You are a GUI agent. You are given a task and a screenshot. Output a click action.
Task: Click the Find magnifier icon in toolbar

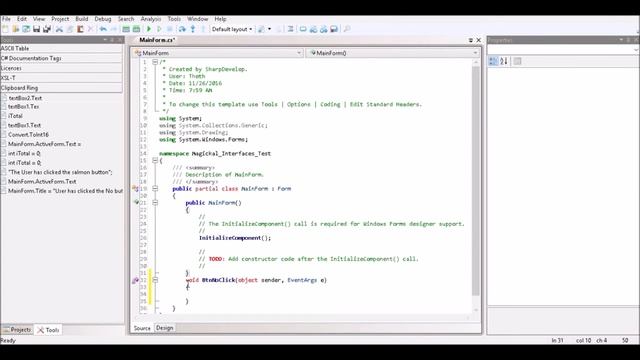point(347,29)
